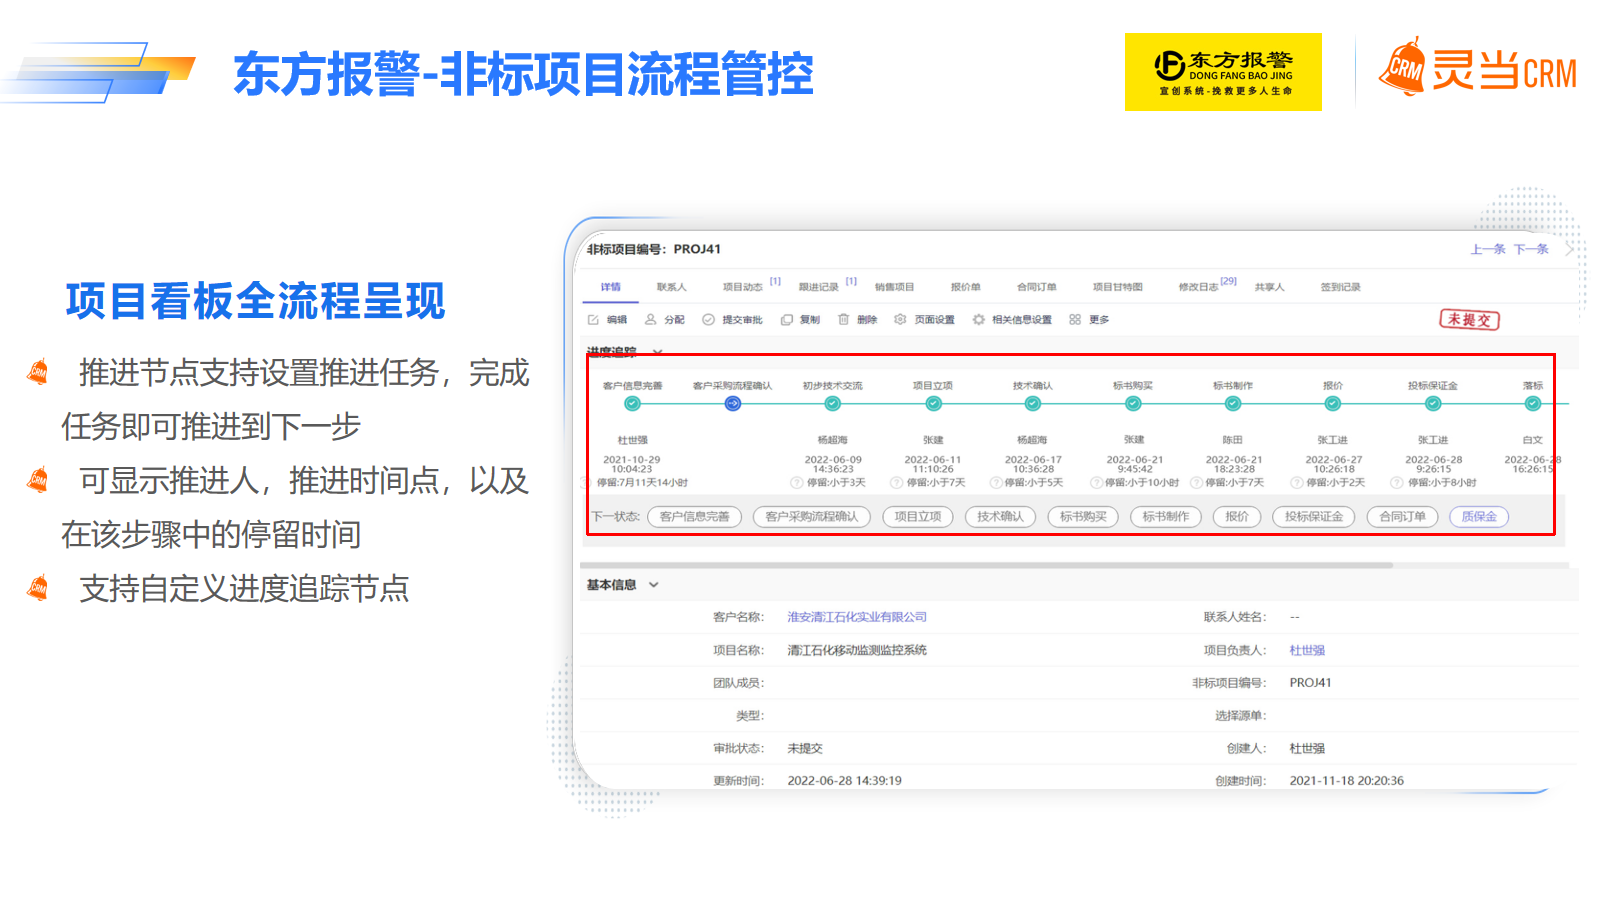Click the help icon beside 停留:小于3天
The width and height of the screenshot is (1600, 900).
[797, 483]
